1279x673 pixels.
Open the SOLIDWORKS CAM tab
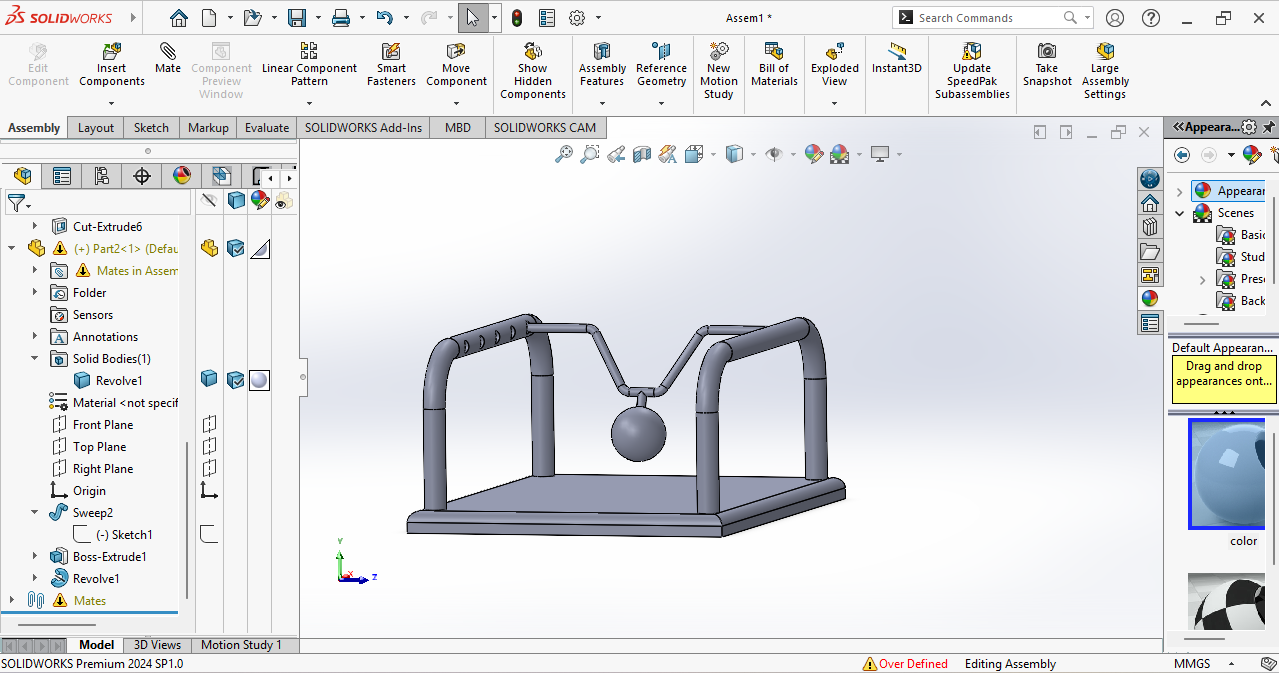pyautogui.click(x=544, y=127)
